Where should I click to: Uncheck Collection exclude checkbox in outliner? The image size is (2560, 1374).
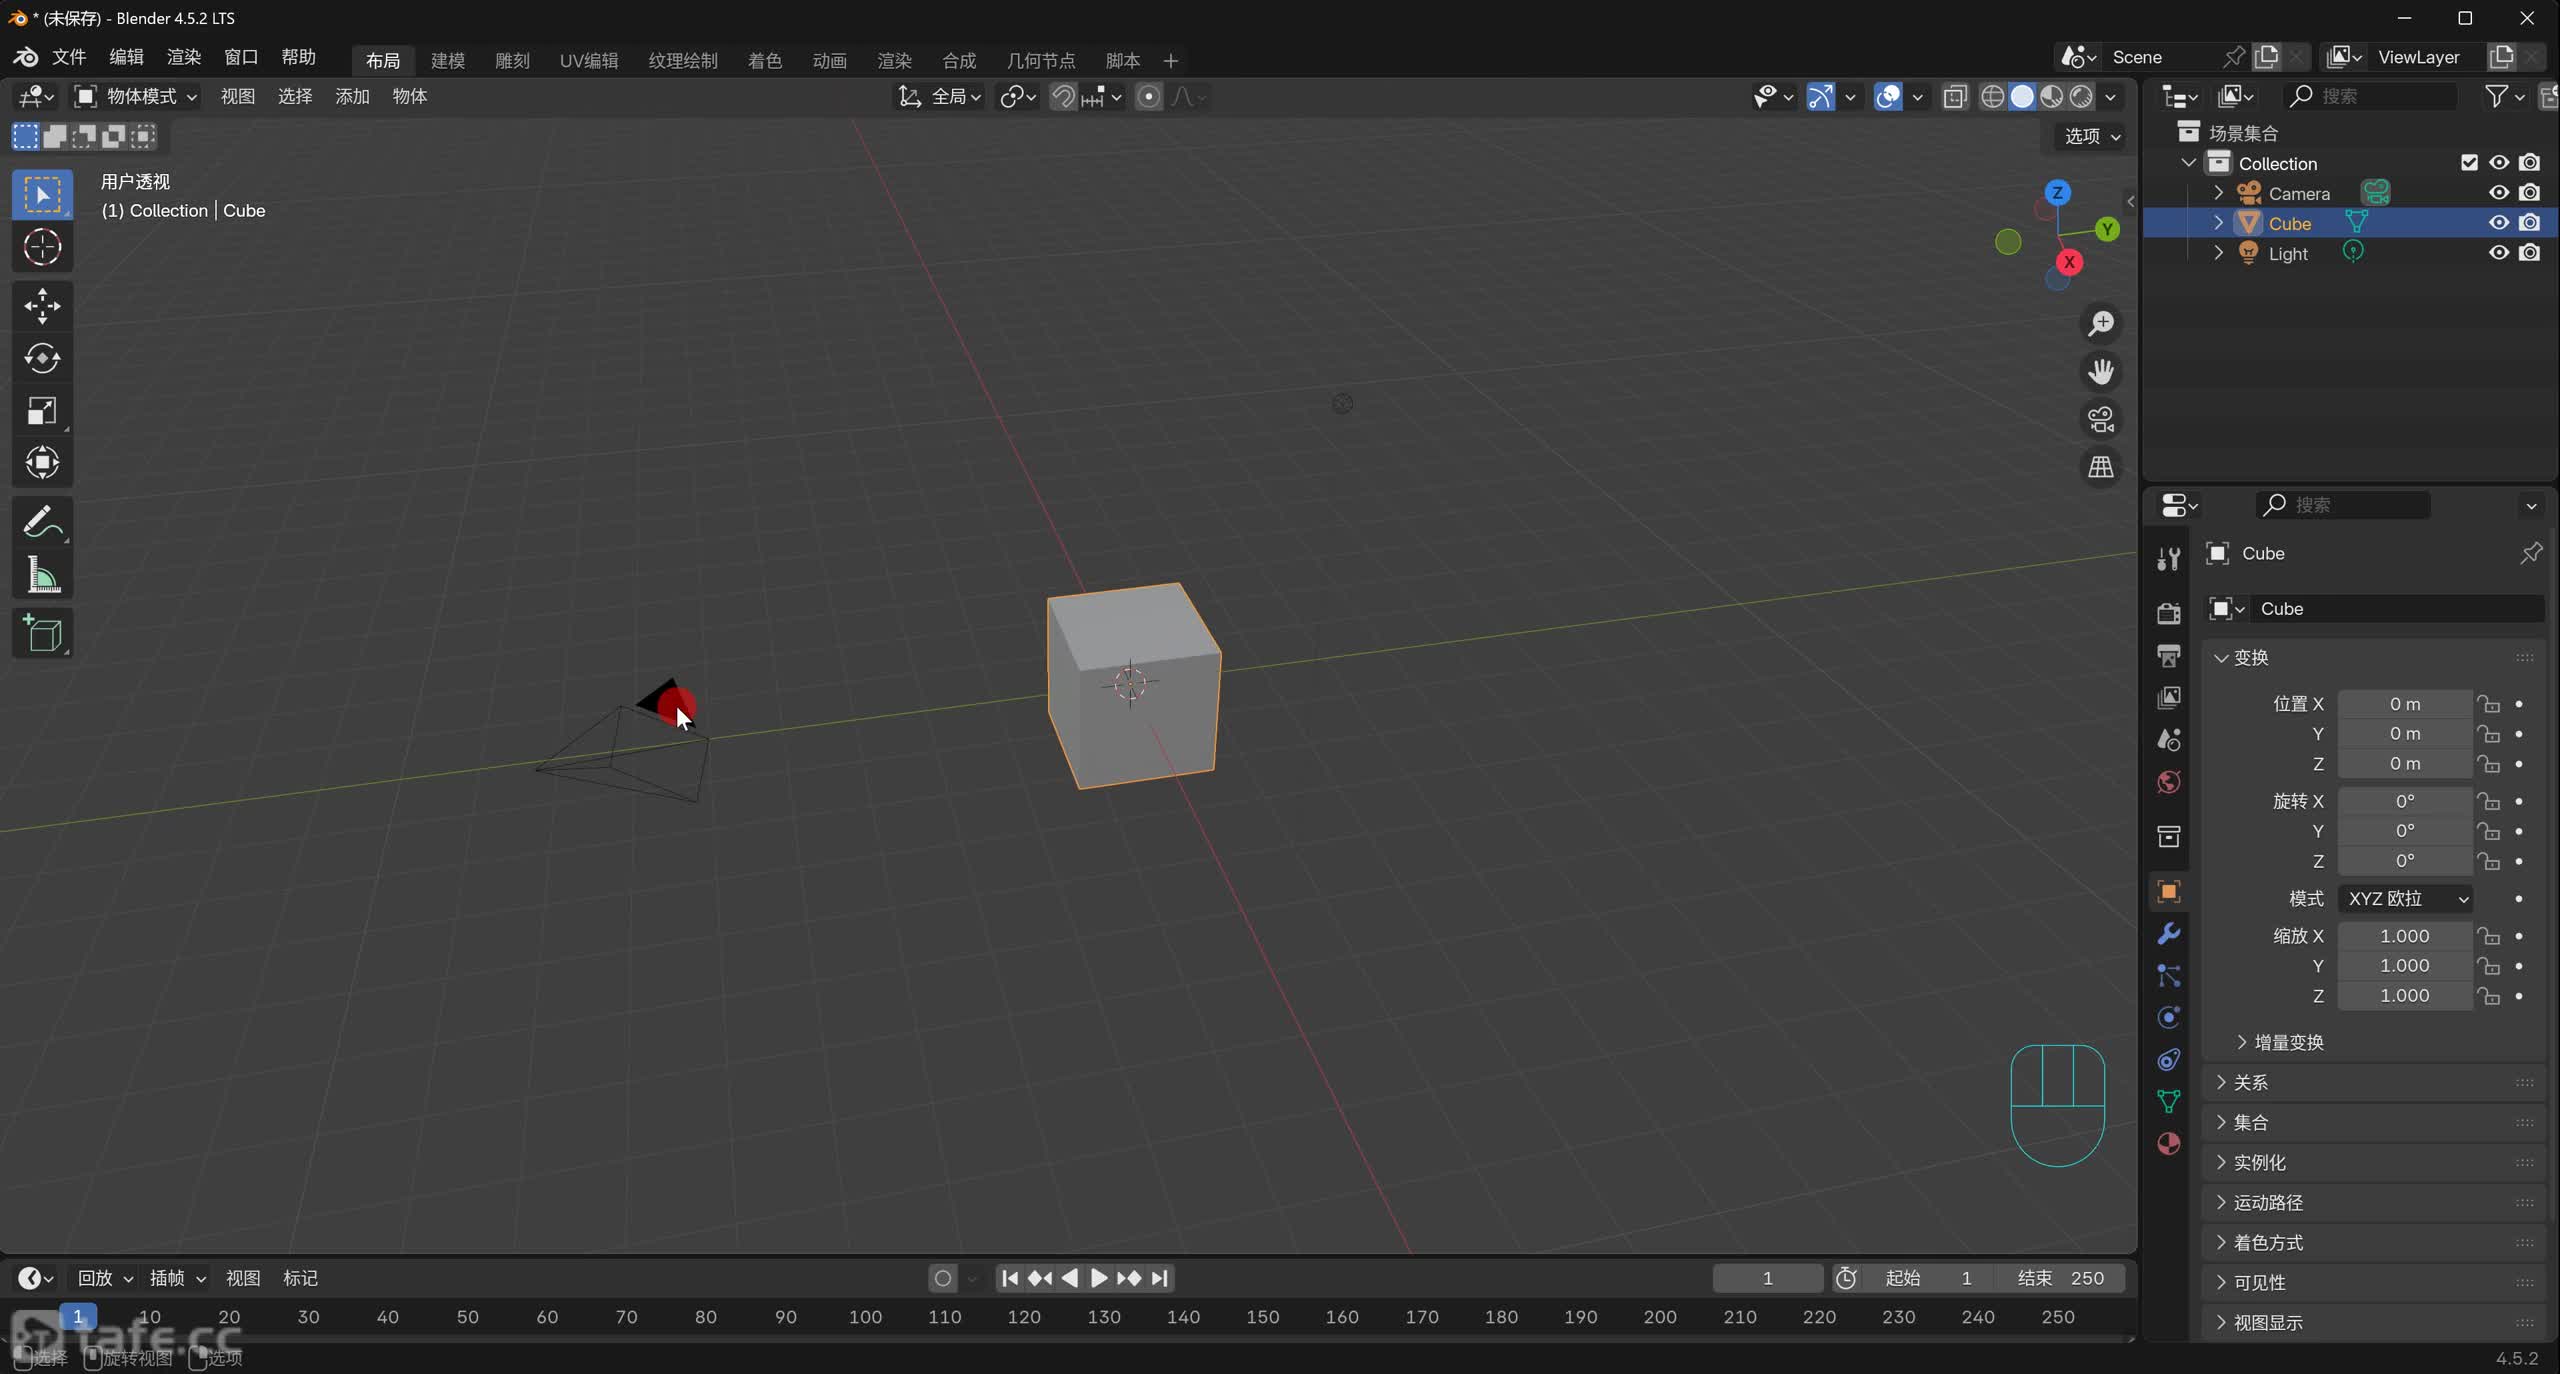coord(2469,163)
